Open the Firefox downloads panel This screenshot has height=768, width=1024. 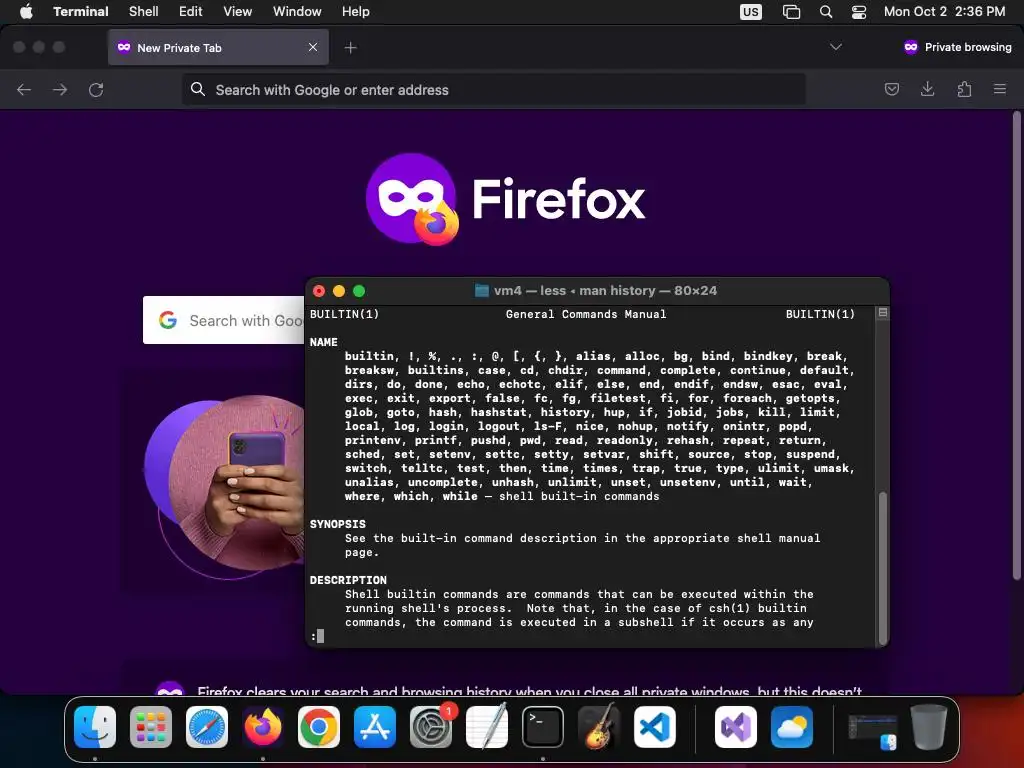click(927, 89)
